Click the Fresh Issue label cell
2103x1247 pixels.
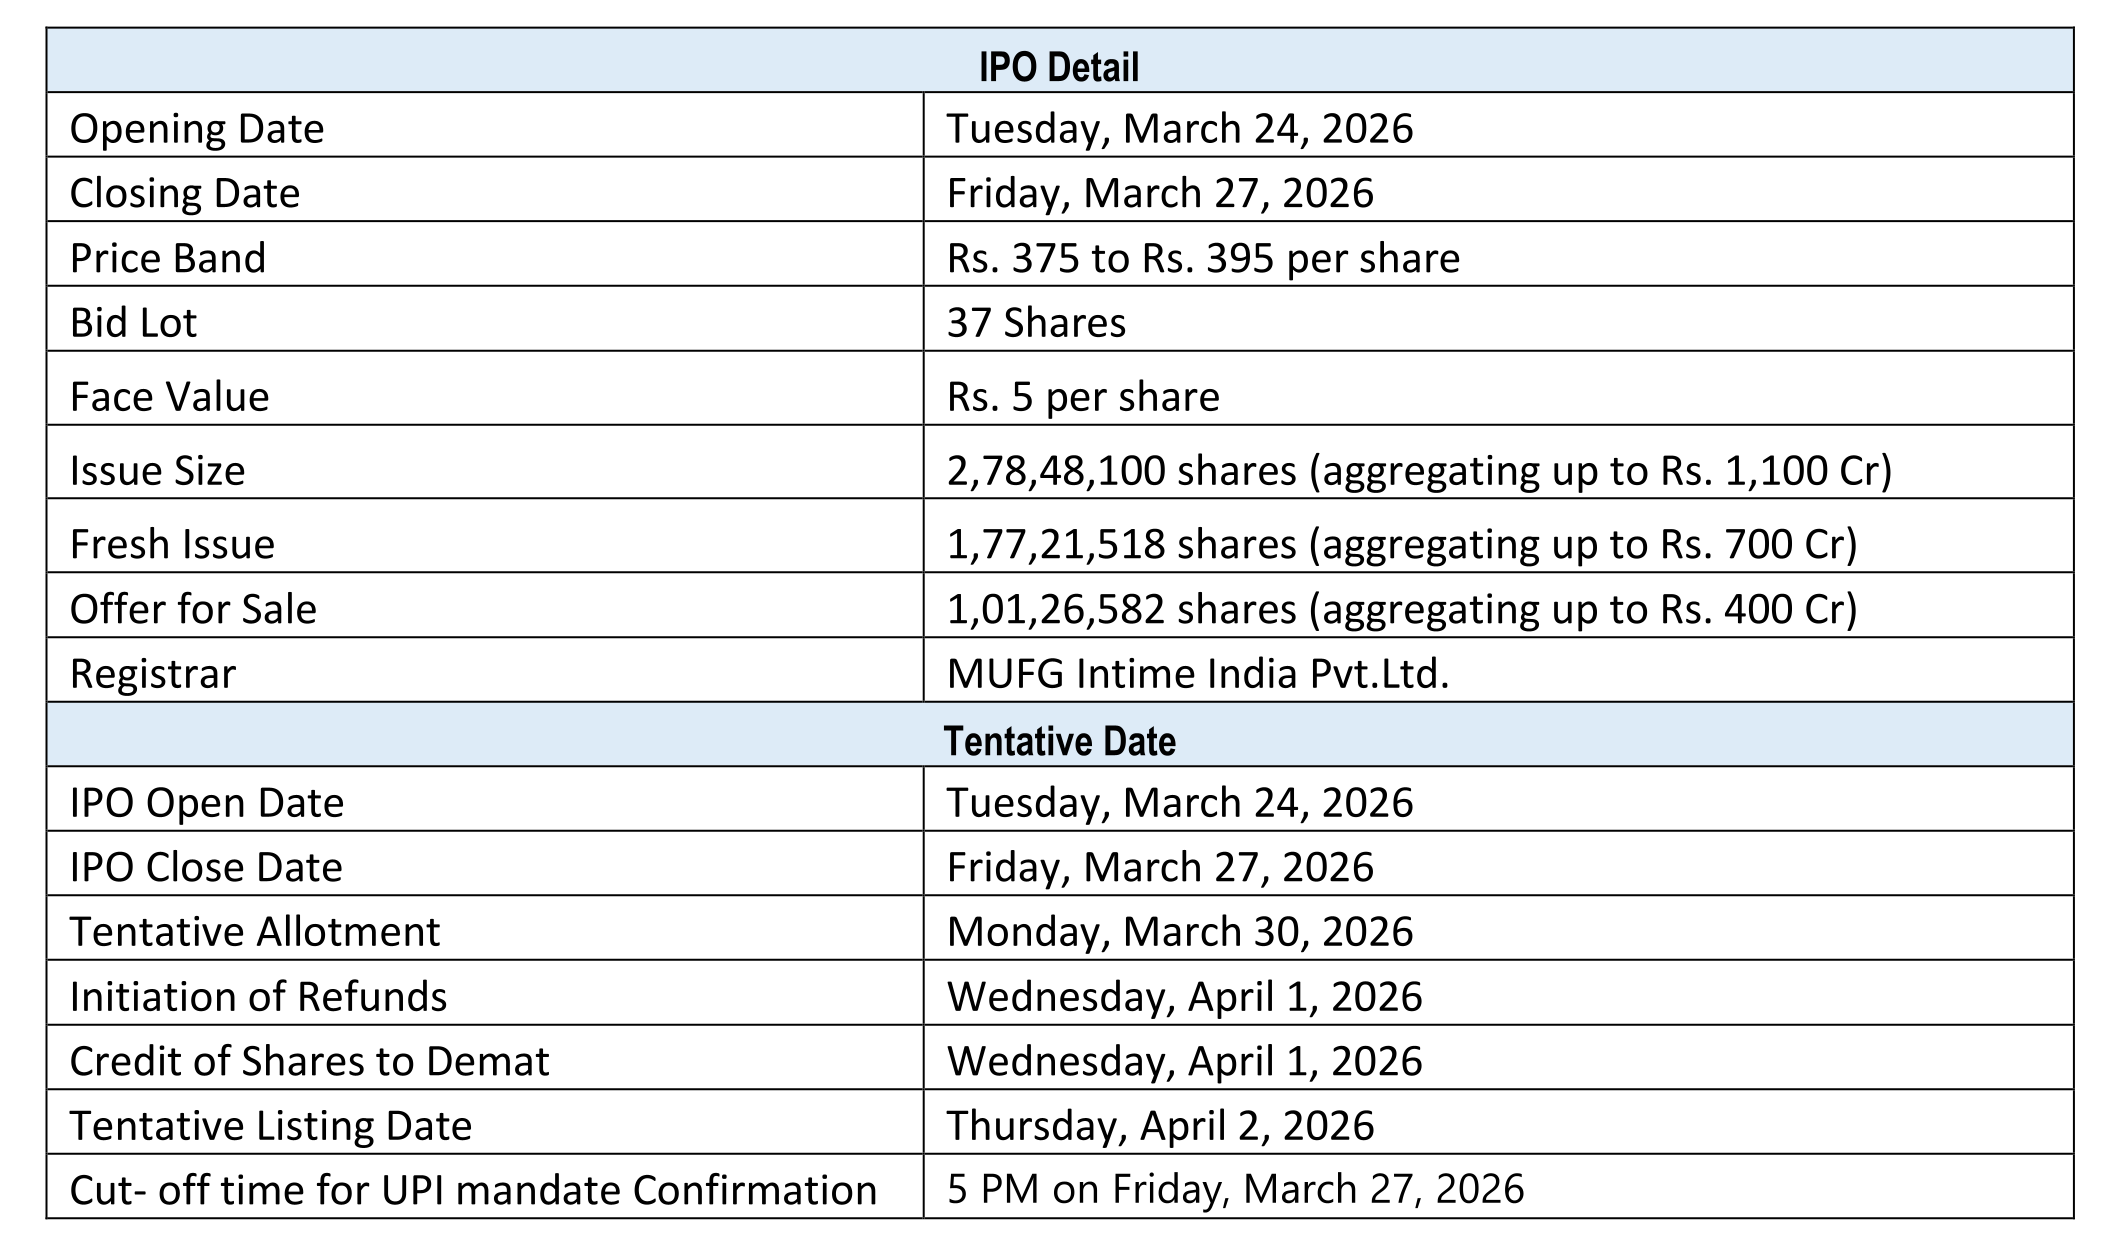[172, 544]
